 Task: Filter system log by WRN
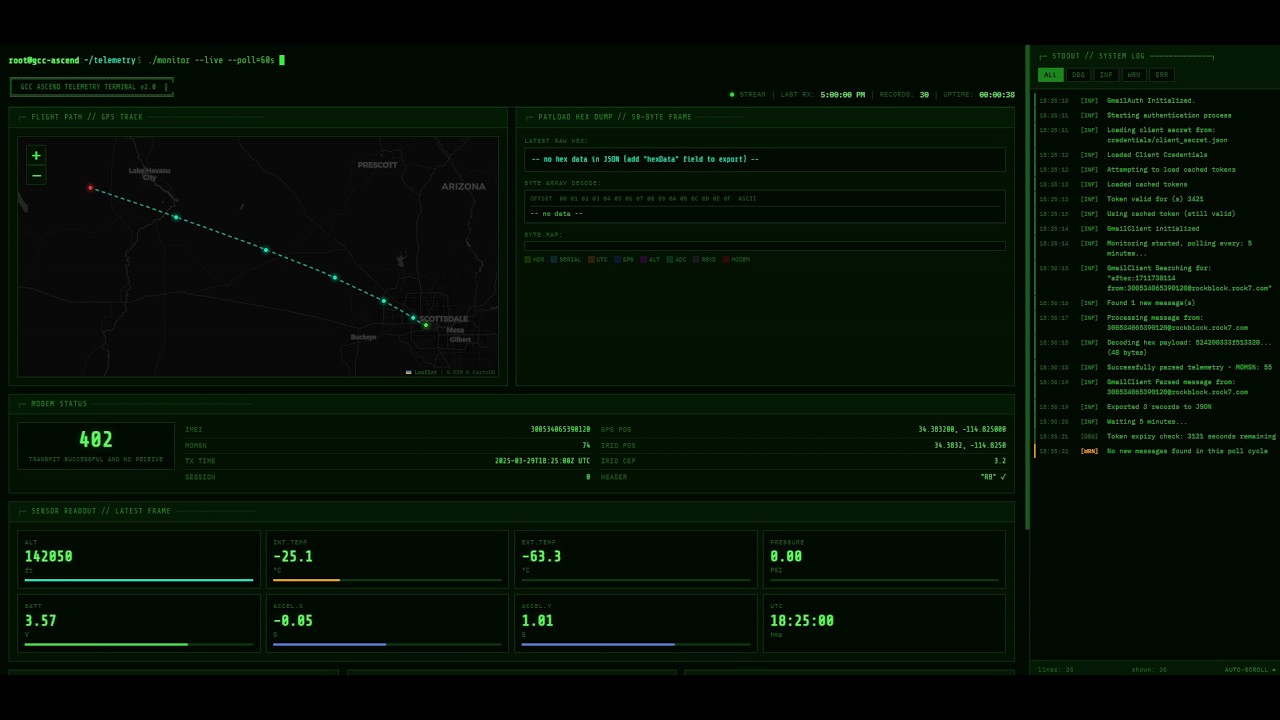pos(1134,75)
